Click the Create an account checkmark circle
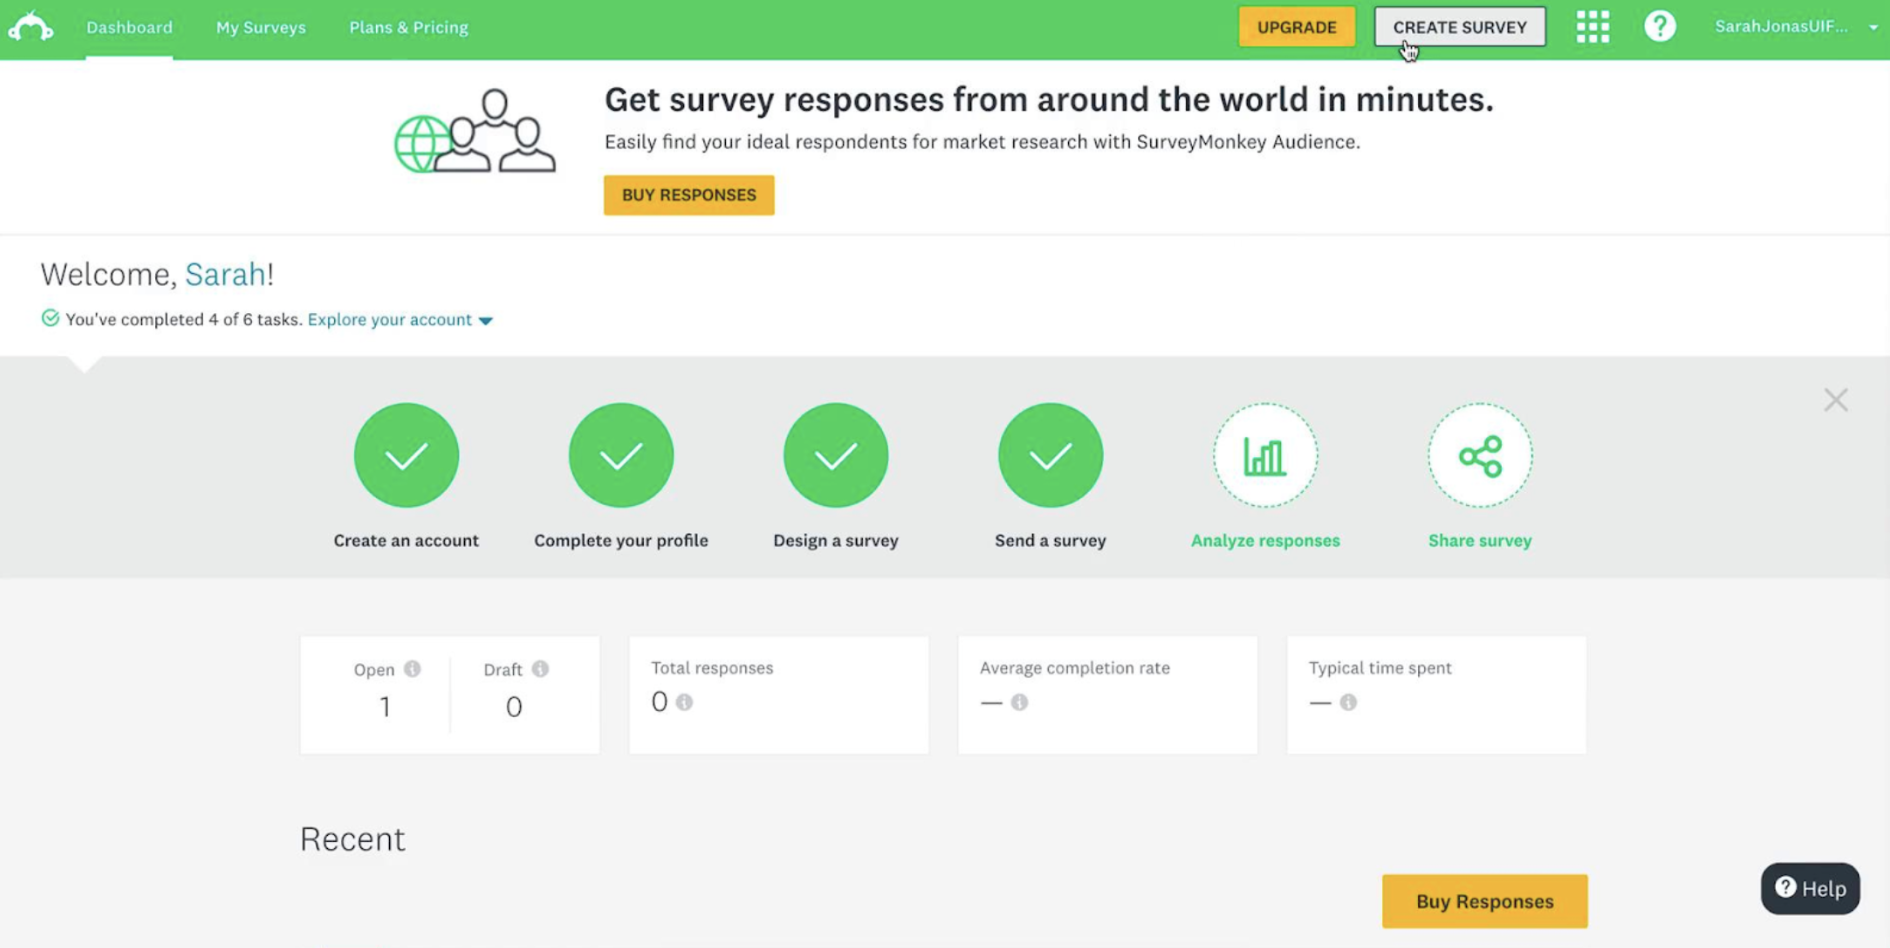Screen dimensions: 1890x948 tap(406, 455)
